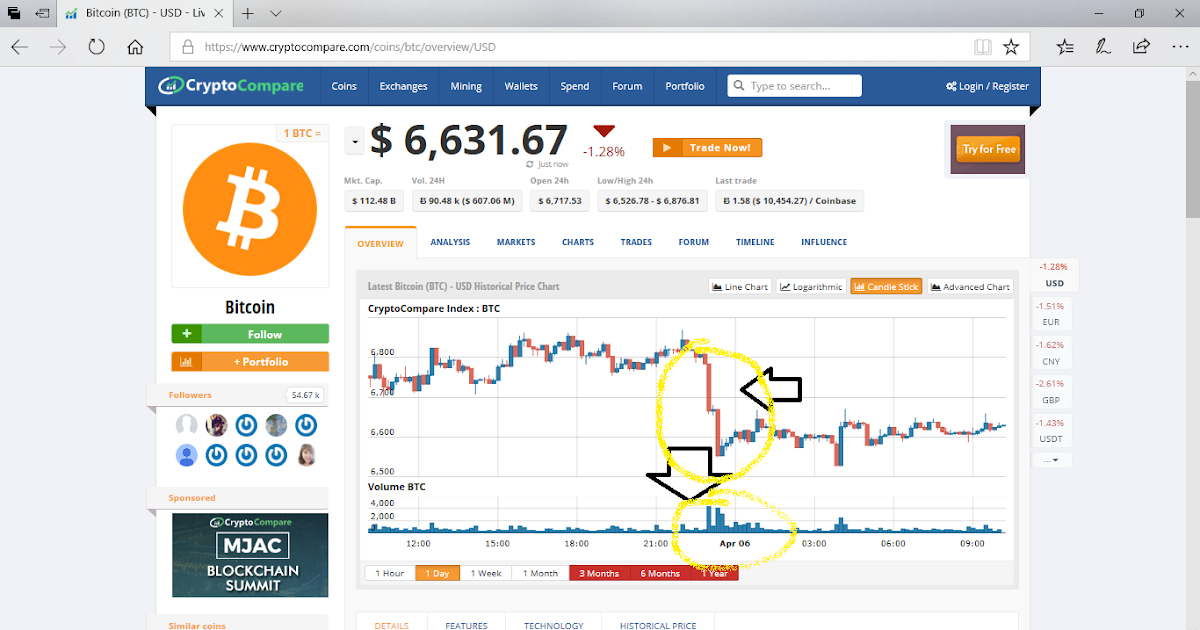Open the browser home page icon
This screenshot has width=1200, height=630.
[135, 47]
